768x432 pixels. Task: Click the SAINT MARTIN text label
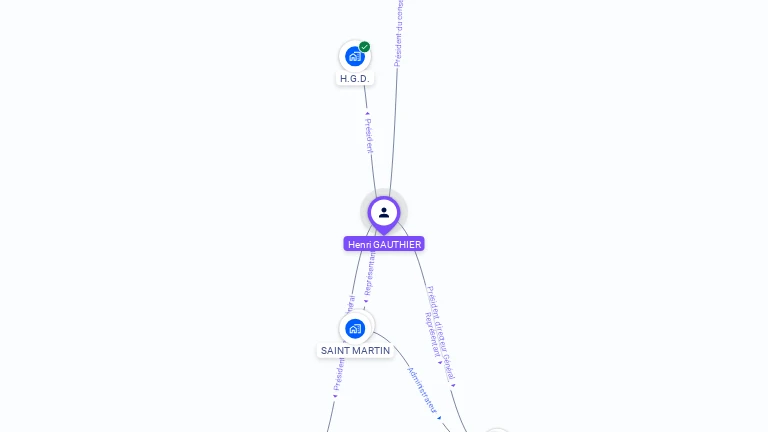355,351
